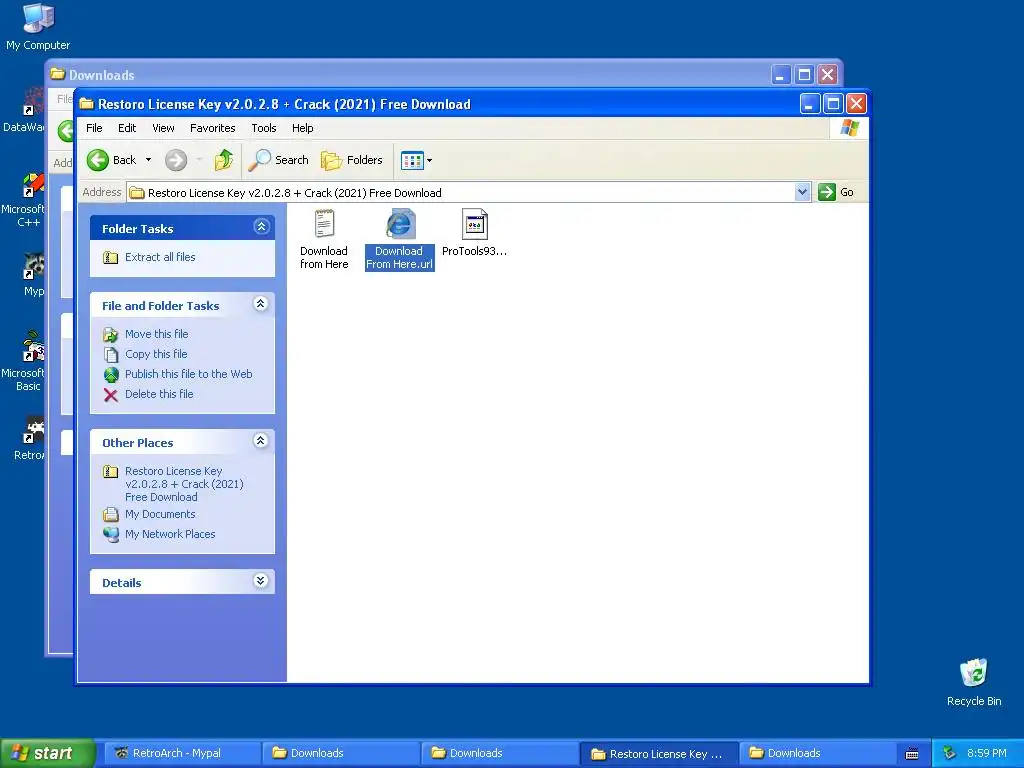Click the red X delete icon
The image size is (1024, 768).
point(111,395)
